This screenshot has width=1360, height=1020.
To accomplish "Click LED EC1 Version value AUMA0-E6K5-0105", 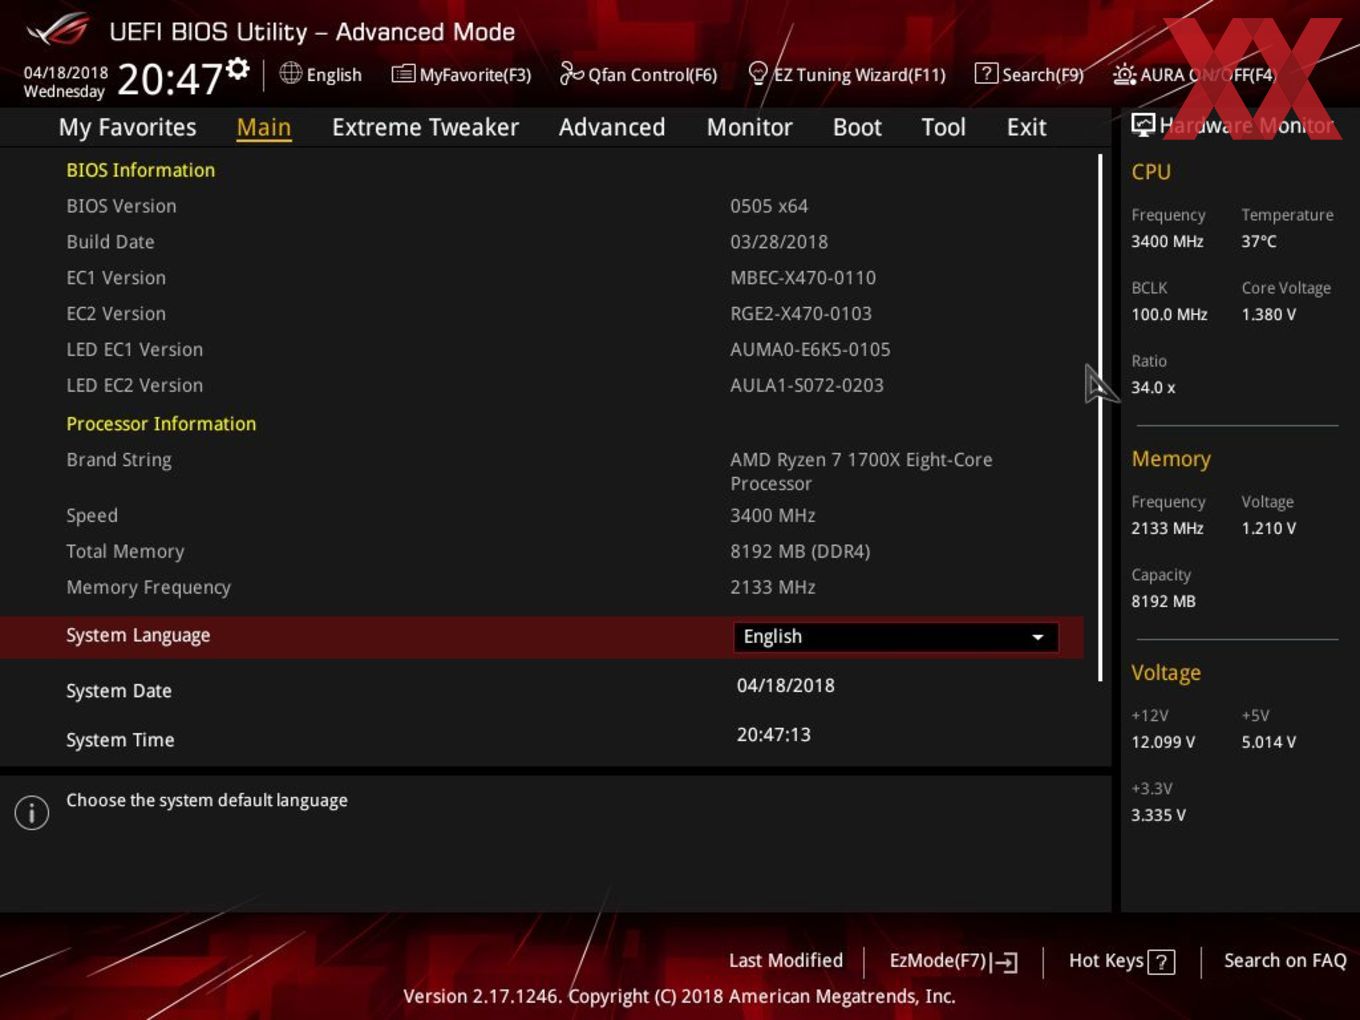I will click(810, 350).
